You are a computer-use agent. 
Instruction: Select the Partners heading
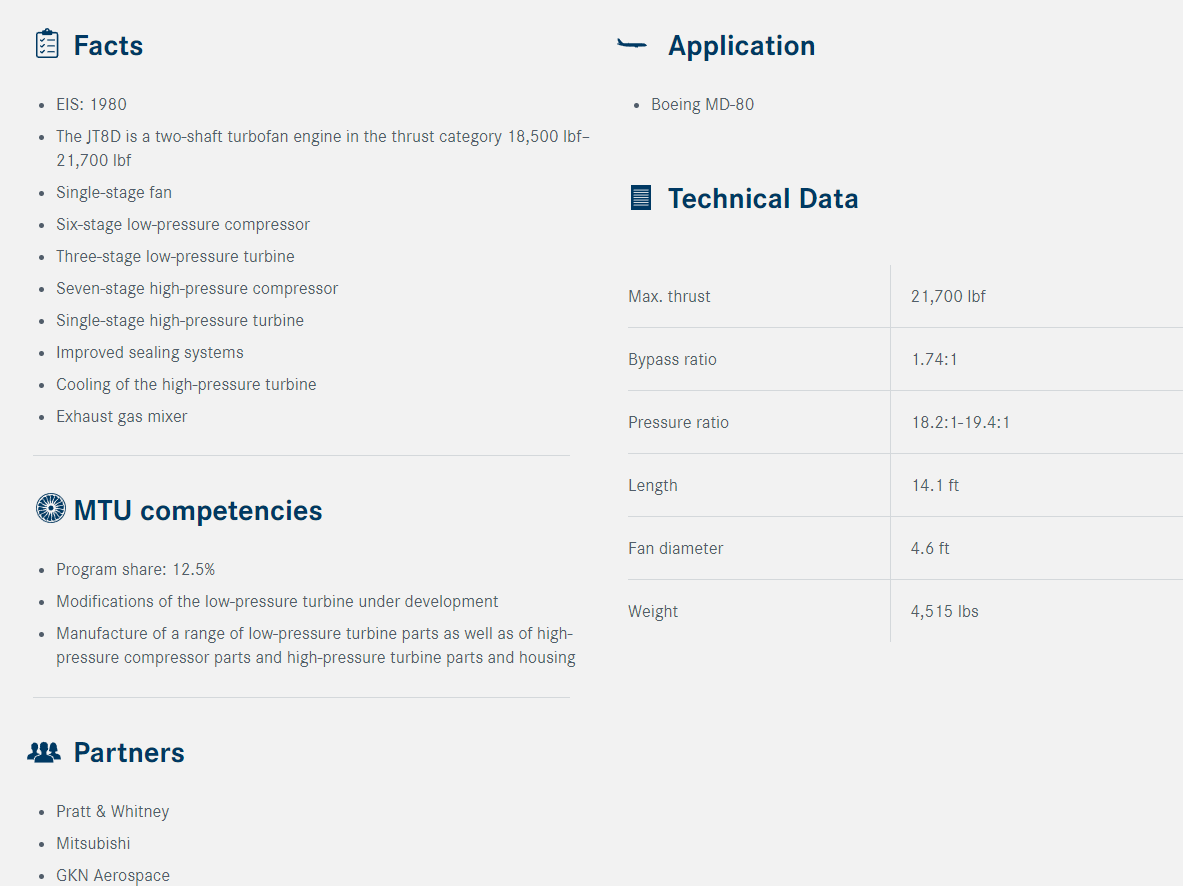pyautogui.click(x=129, y=753)
